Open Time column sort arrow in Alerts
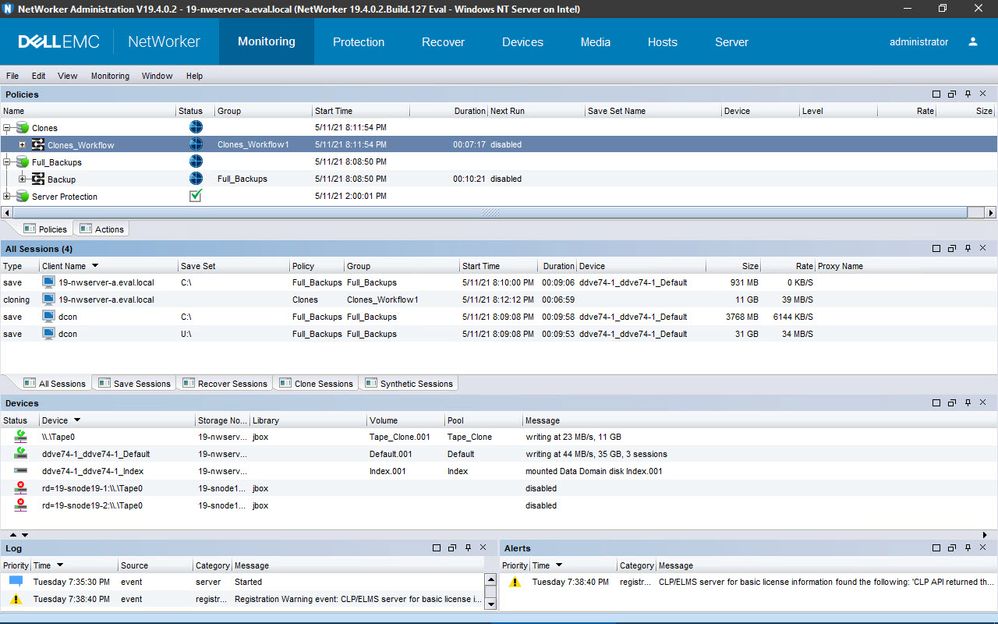 click(559, 565)
